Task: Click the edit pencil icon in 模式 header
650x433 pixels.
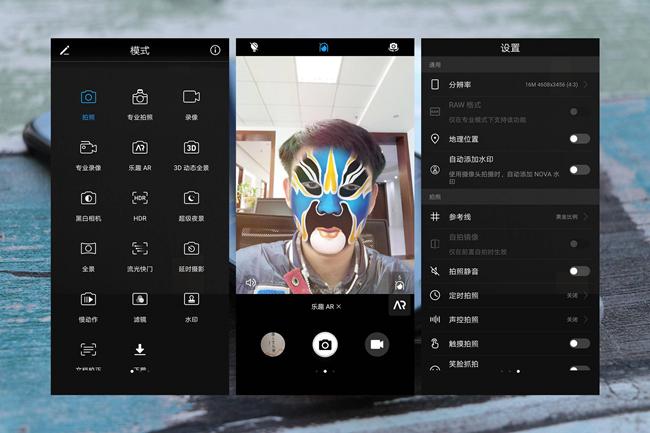Action: click(65, 51)
